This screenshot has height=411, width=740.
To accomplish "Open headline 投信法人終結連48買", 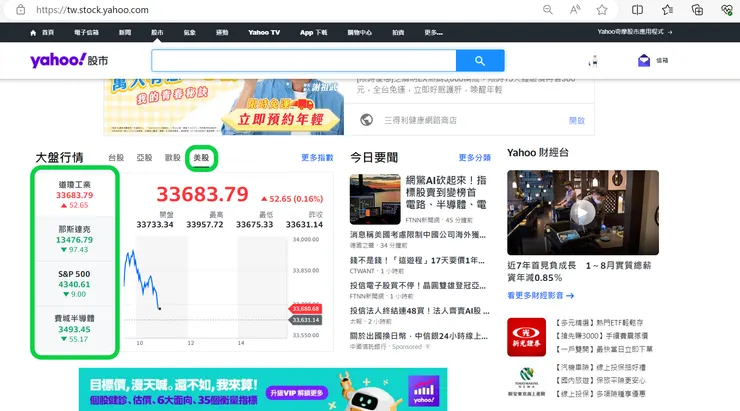I will (x=420, y=311).
